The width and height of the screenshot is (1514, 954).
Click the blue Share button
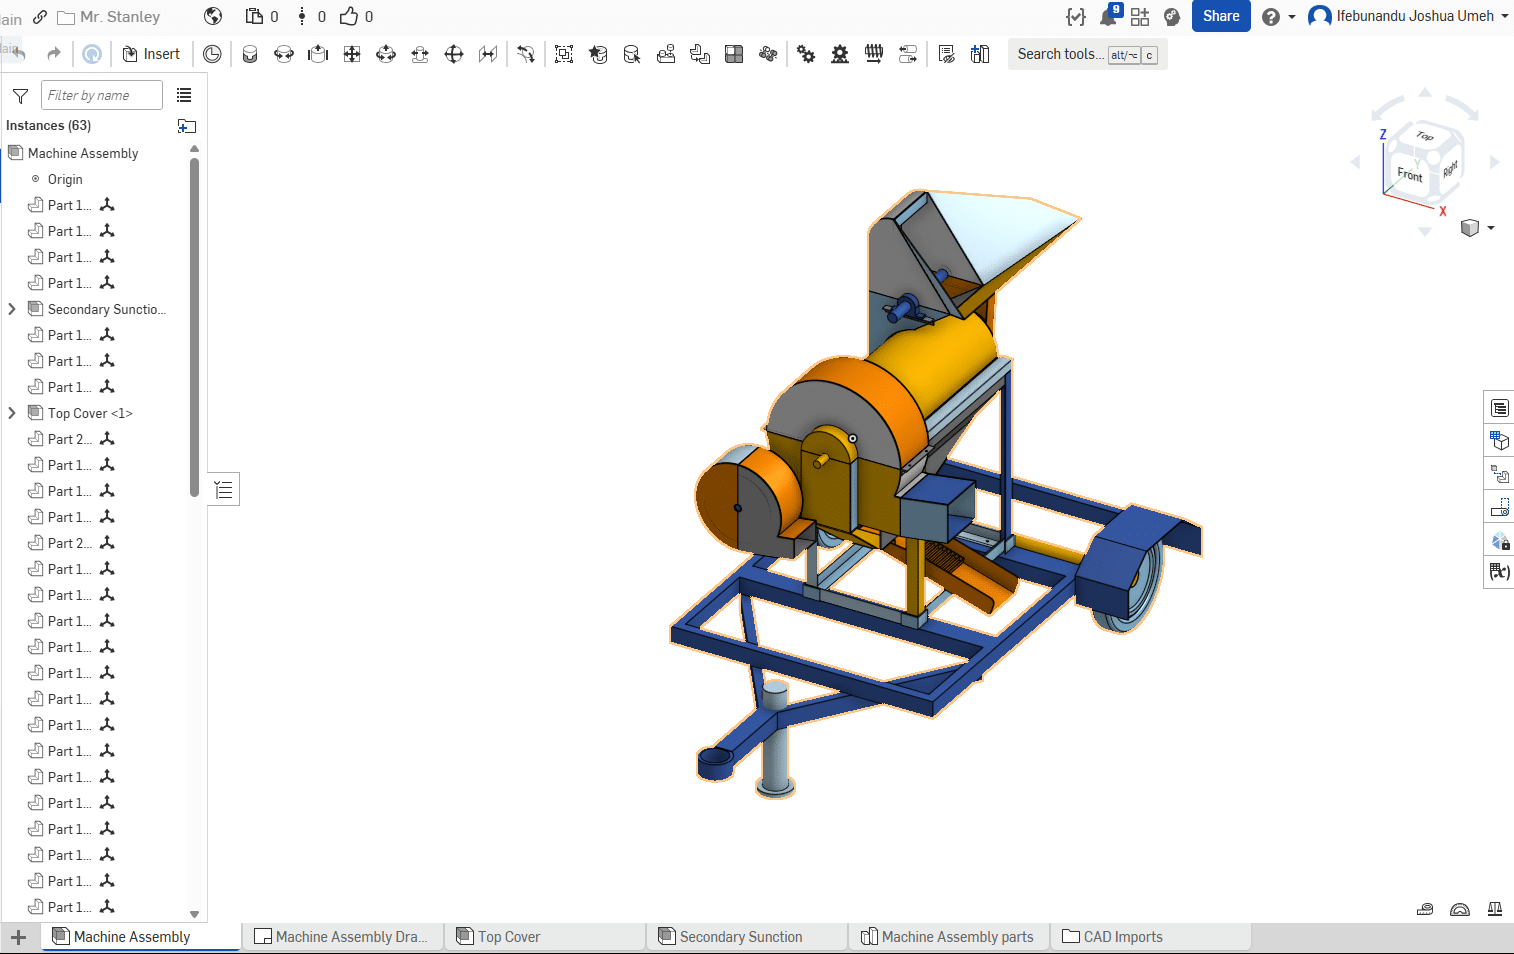point(1220,17)
